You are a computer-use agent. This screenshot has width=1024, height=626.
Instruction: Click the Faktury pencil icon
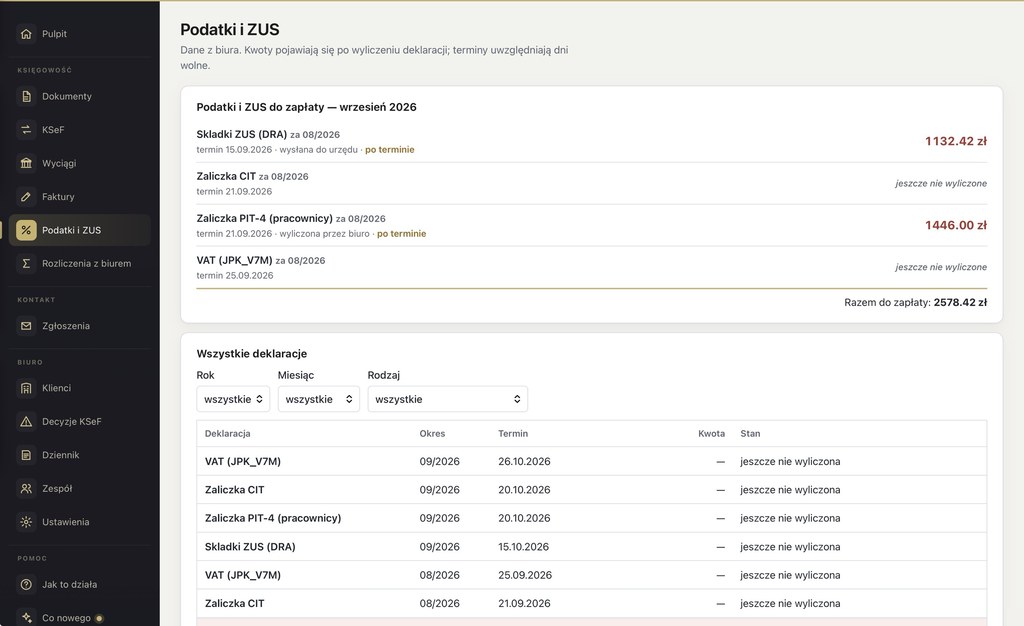[x=26, y=196]
